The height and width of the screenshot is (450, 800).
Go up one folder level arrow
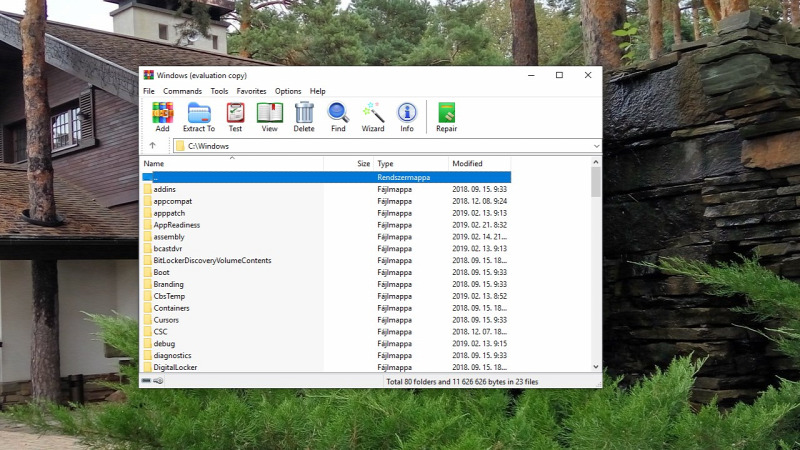[152, 146]
